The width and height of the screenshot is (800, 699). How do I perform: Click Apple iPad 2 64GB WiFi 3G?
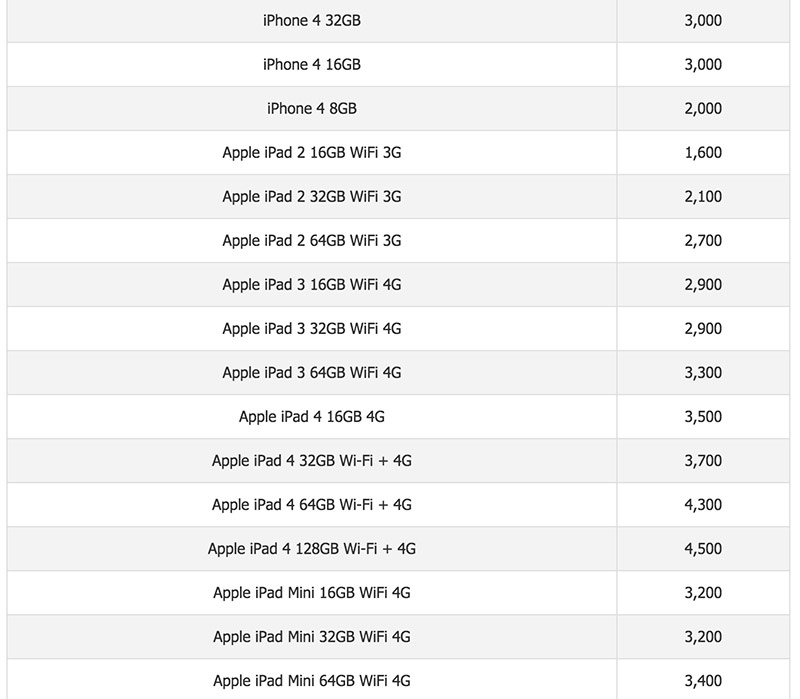(311, 241)
